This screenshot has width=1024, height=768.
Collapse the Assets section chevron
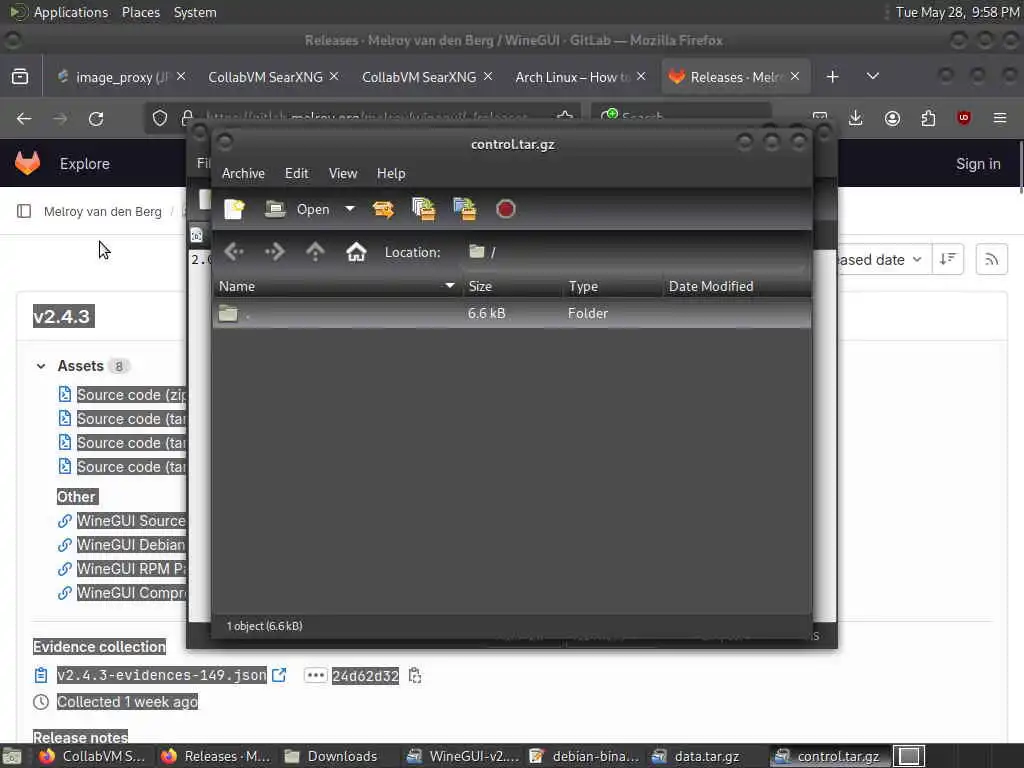(x=41, y=366)
